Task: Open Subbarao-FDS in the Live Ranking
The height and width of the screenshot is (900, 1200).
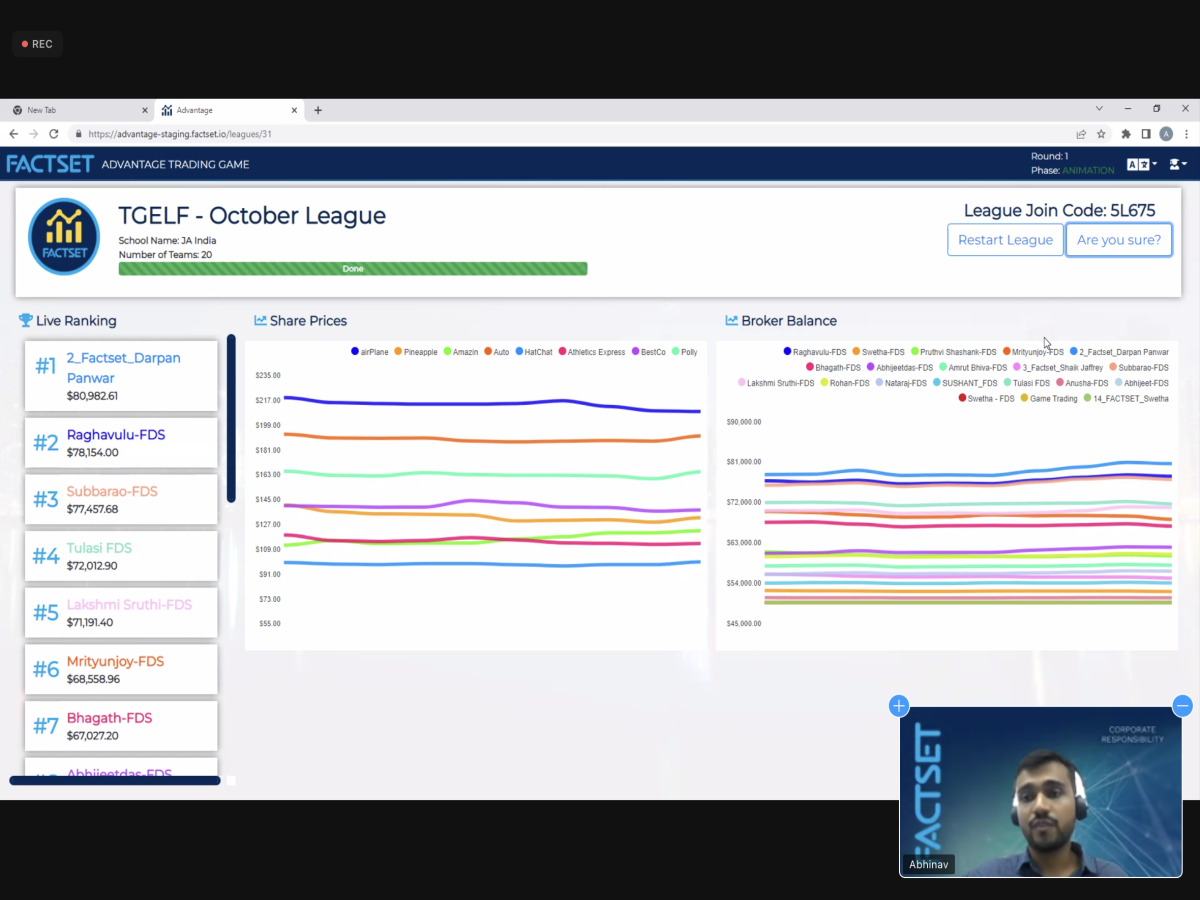Action: coord(121,499)
